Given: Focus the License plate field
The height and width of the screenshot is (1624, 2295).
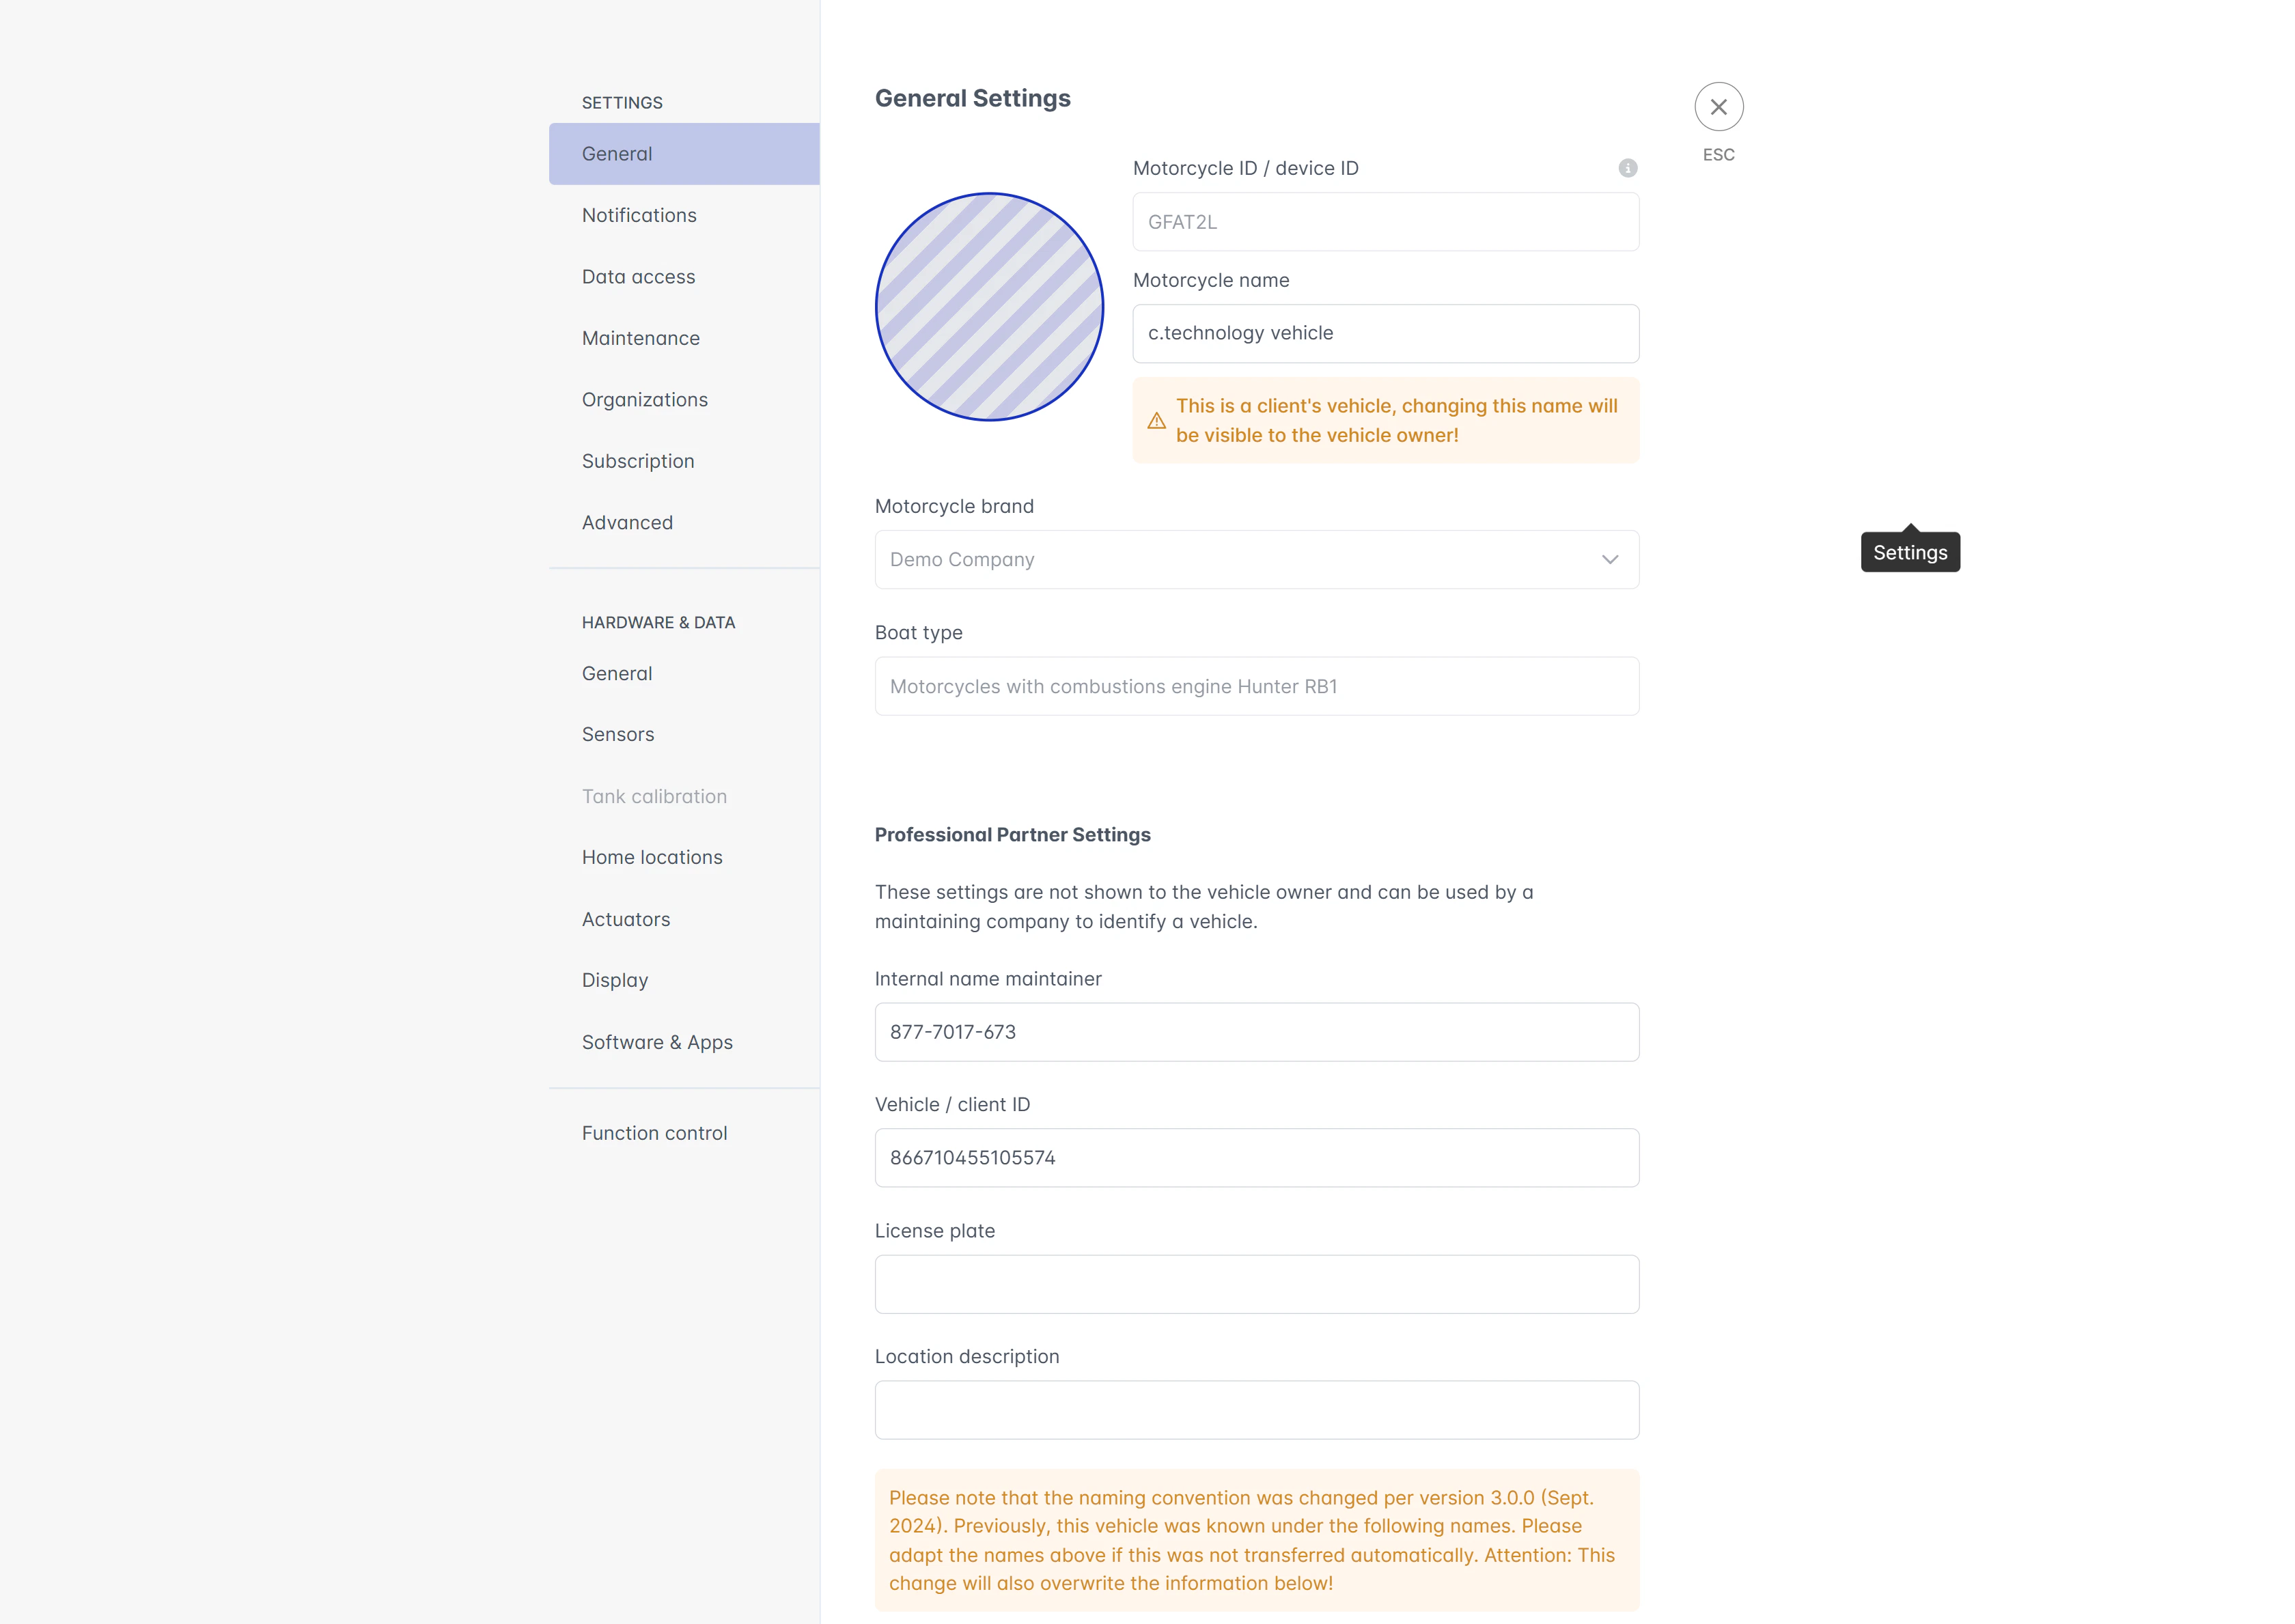Looking at the screenshot, I should coord(1256,1285).
